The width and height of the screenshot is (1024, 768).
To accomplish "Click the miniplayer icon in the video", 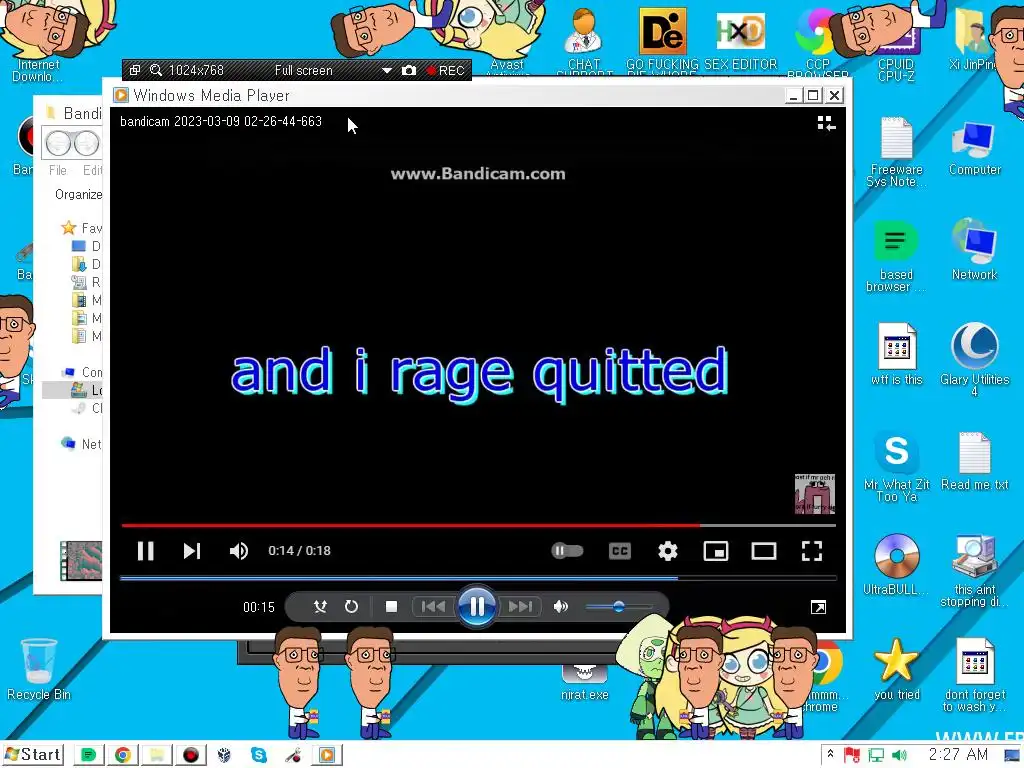I will [716, 551].
